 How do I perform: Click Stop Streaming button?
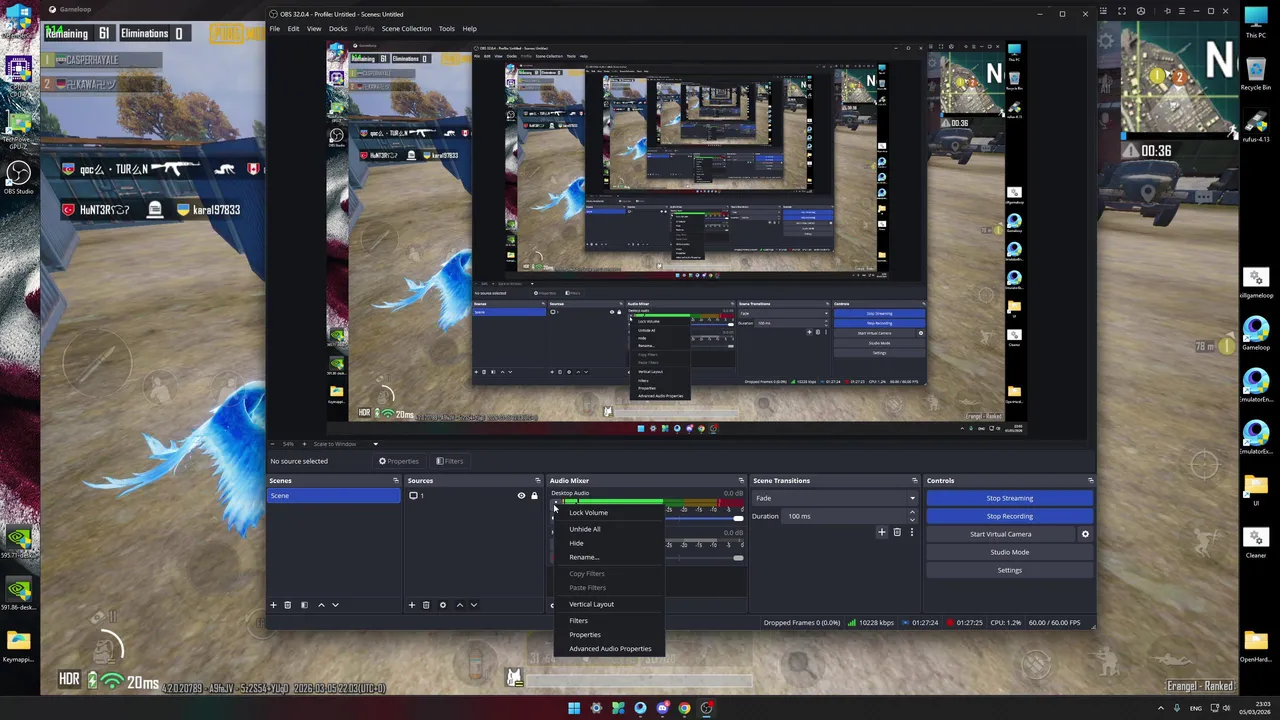click(x=1009, y=498)
